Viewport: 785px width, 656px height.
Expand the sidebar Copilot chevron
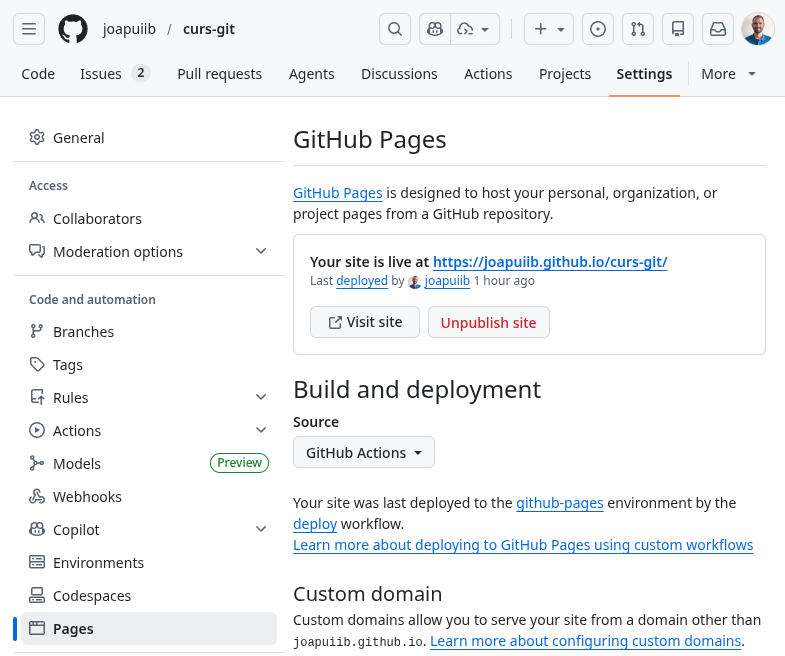click(x=261, y=529)
